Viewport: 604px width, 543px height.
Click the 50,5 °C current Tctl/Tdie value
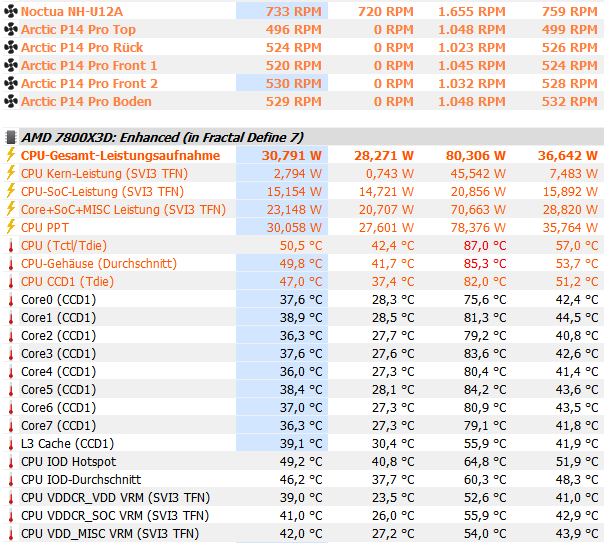pyautogui.click(x=301, y=246)
